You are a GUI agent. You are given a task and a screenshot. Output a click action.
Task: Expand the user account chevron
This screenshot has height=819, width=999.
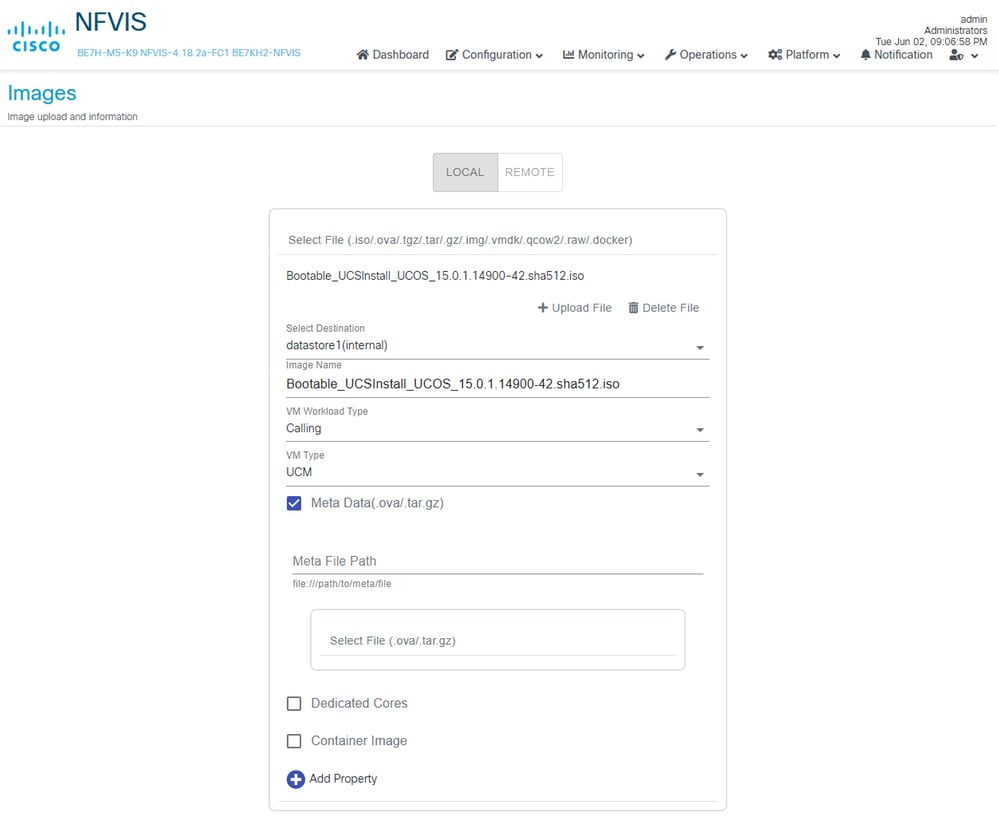point(974,56)
